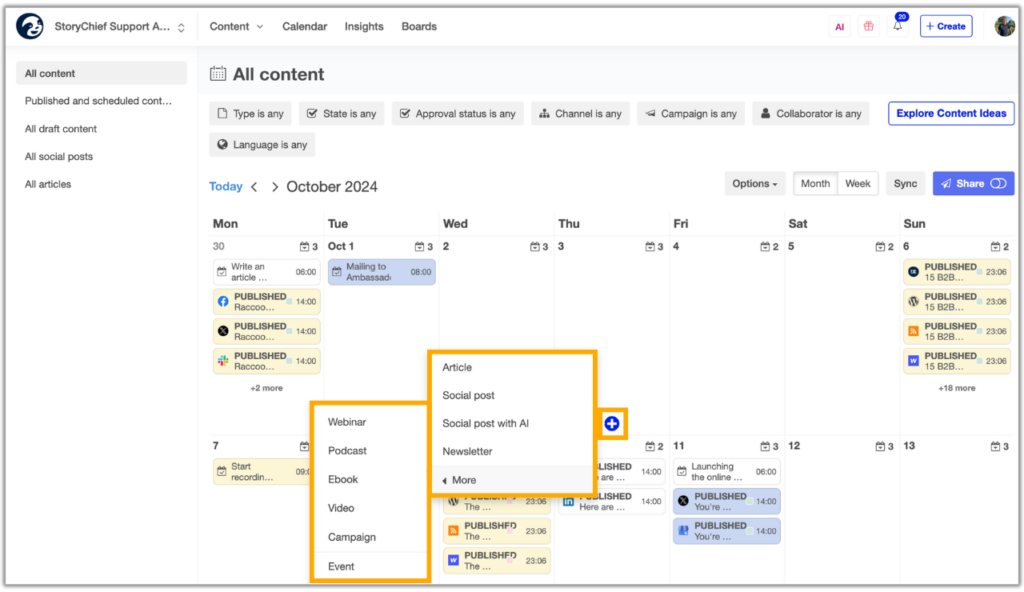Open the Collaborator is any filter
The image size is (1024, 592).
pyautogui.click(x=810, y=114)
